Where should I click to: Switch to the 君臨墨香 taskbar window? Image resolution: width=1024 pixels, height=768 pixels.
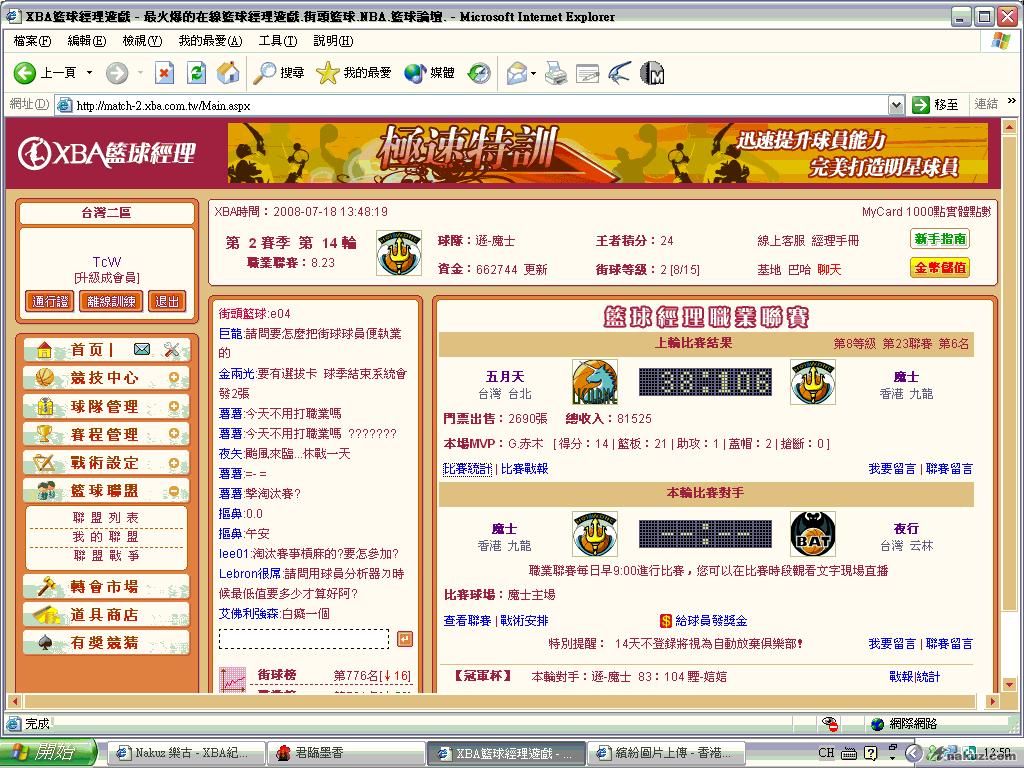pyautogui.click(x=347, y=753)
